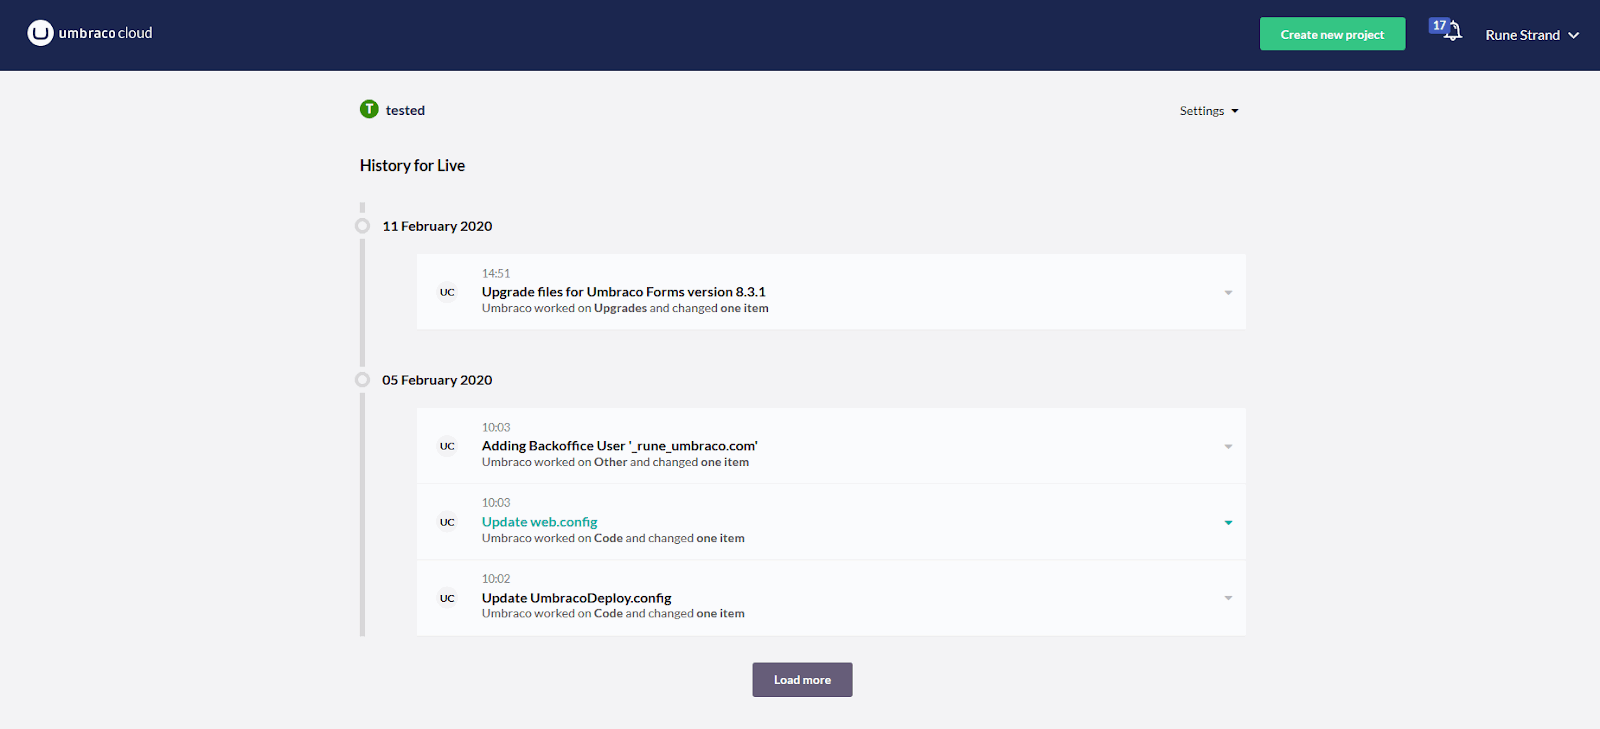Expand the Update UmbracoDeploy.config entry arrow

tap(1228, 598)
